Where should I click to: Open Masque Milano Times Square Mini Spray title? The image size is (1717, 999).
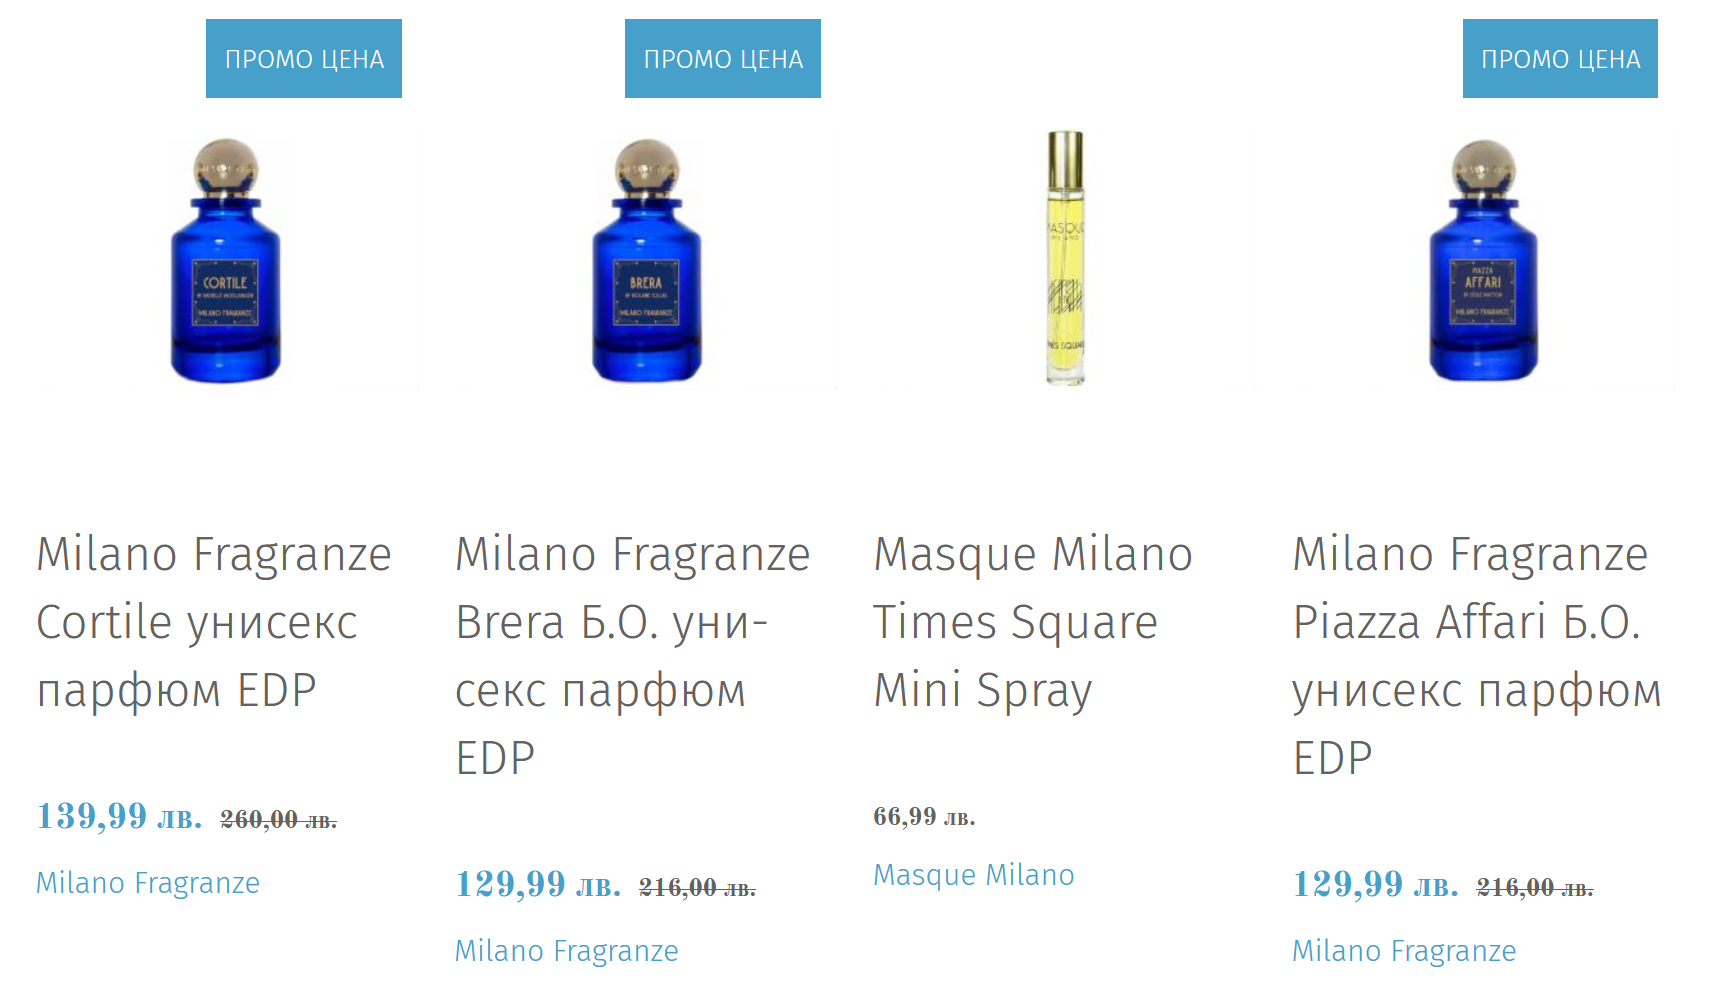click(1033, 622)
